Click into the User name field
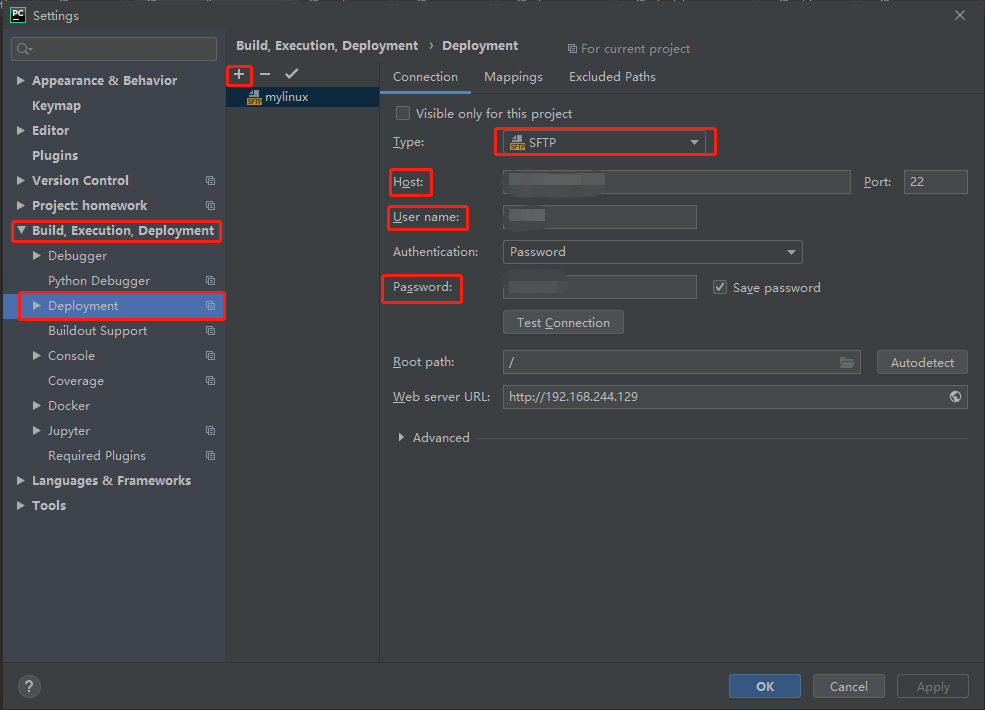Viewport: 985px width, 710px height. point(599,217)
